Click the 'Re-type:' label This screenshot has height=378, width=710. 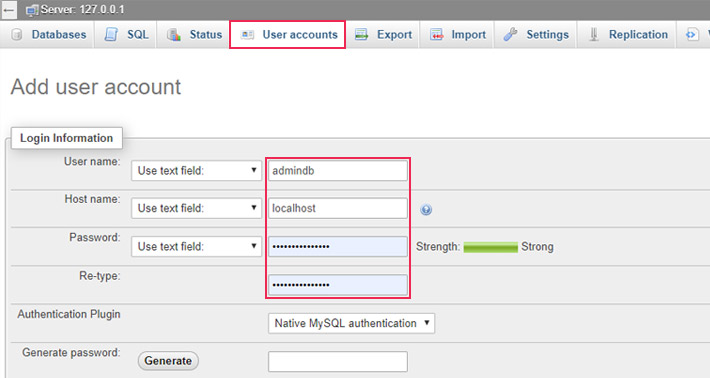click(x=100, y=276)
